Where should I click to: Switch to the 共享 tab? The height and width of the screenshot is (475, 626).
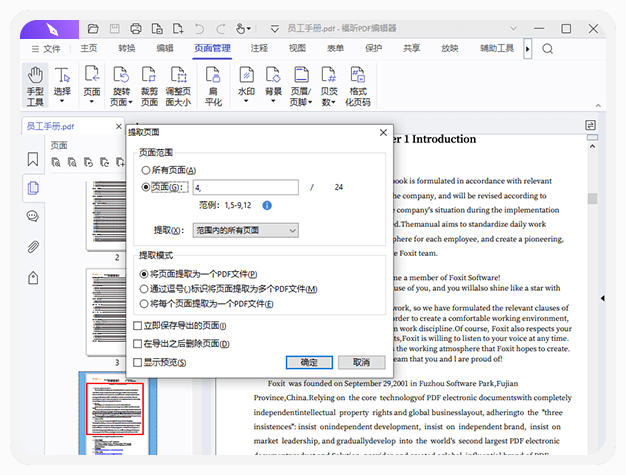[x=411, y=48]
